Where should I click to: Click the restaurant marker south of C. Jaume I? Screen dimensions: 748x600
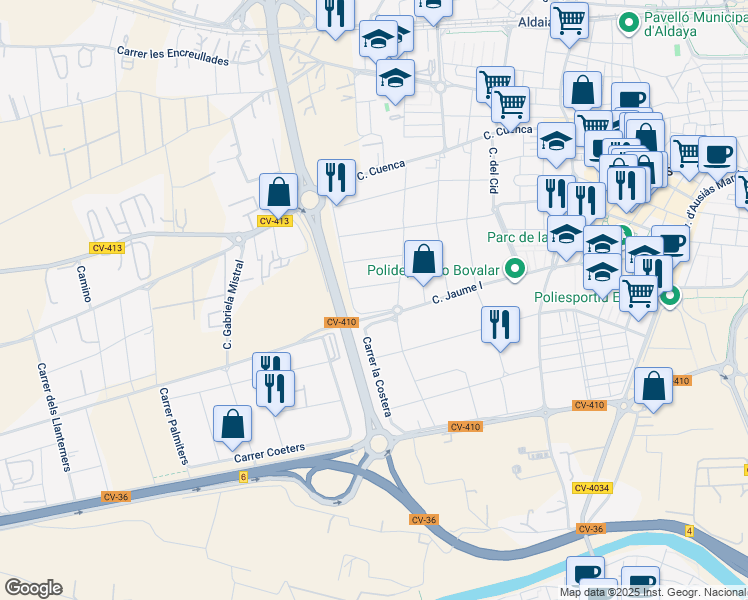point(500,324)
